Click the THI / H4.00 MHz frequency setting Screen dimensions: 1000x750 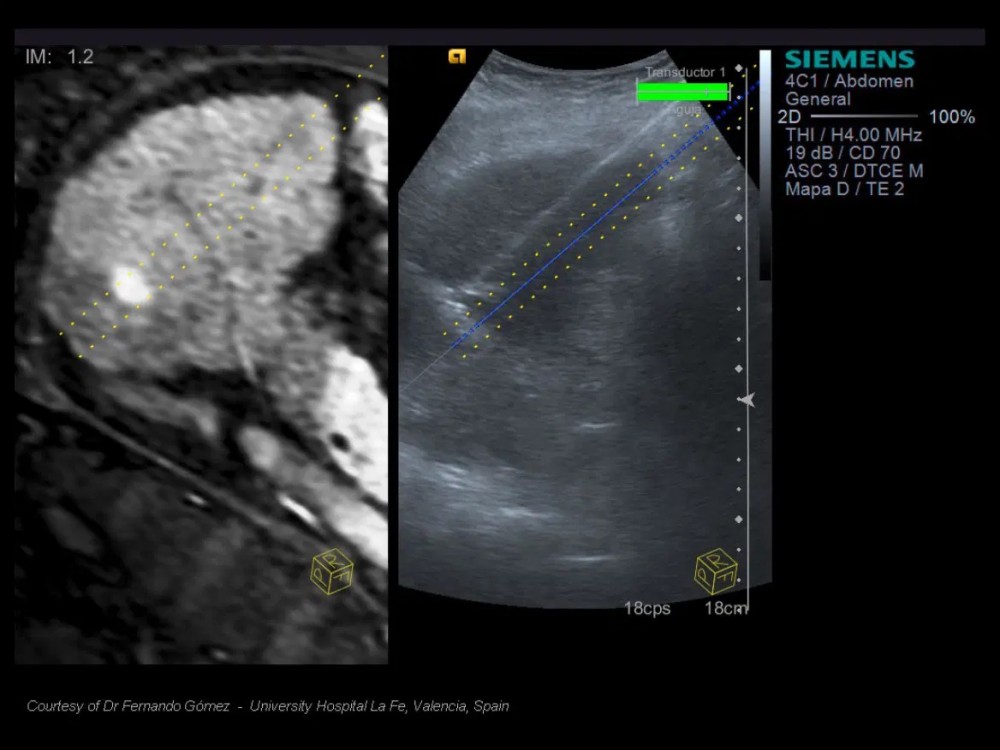coord(853,135)
